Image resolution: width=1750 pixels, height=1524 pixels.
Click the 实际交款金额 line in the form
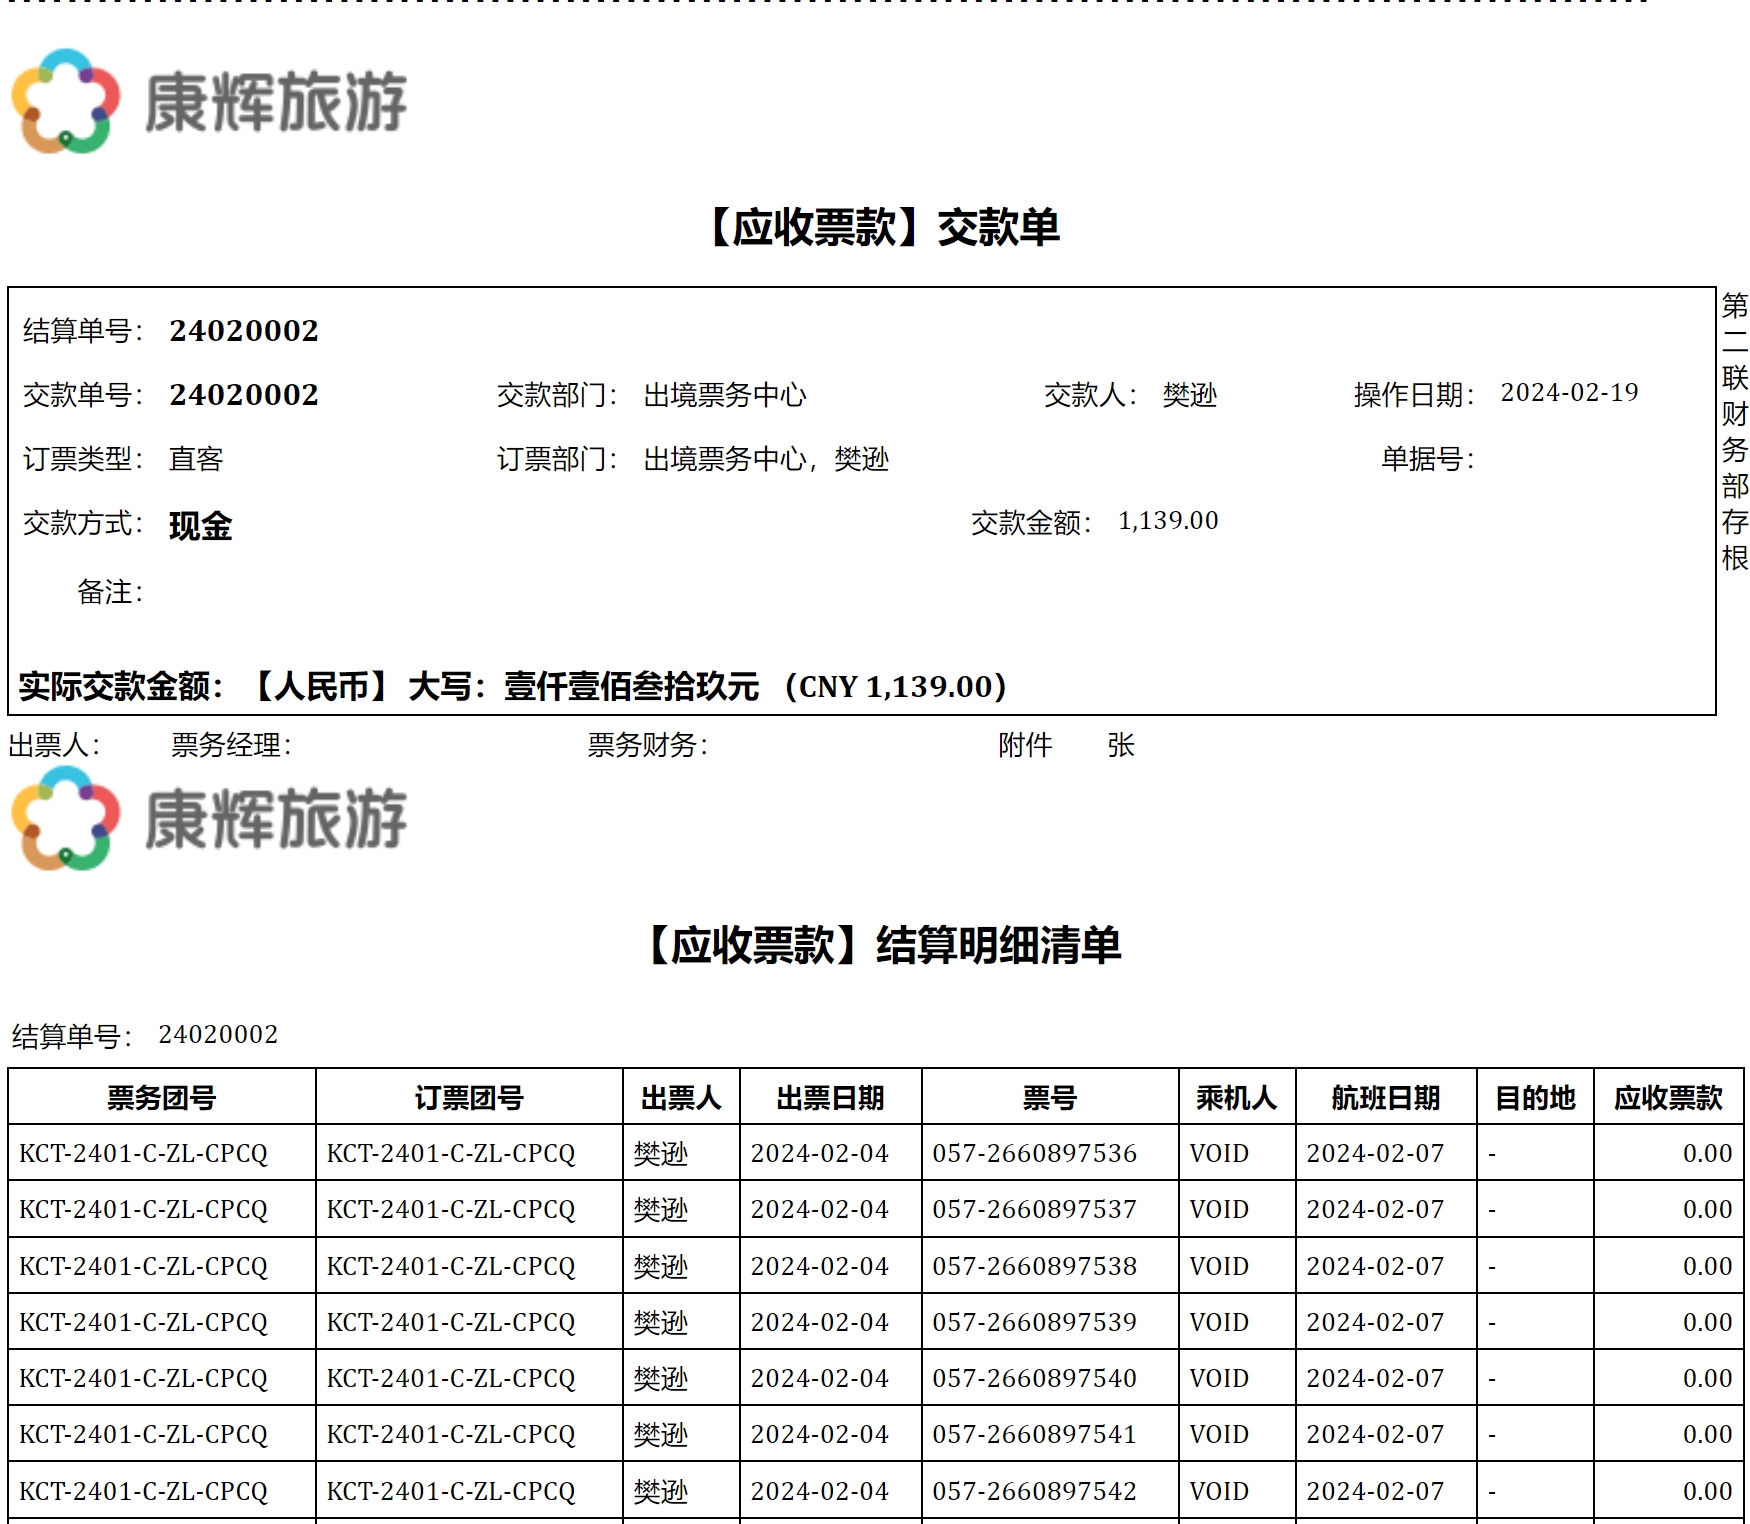click(512, 687)
